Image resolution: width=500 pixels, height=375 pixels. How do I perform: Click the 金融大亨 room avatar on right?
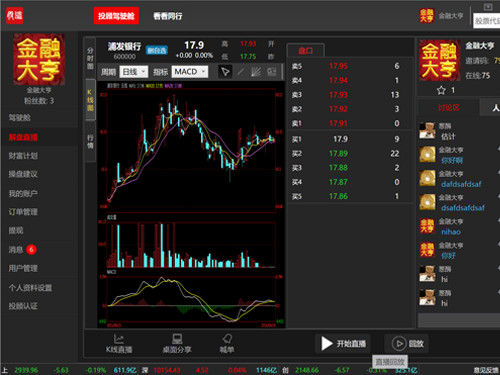pyautogui.click(x=440, y=60)
